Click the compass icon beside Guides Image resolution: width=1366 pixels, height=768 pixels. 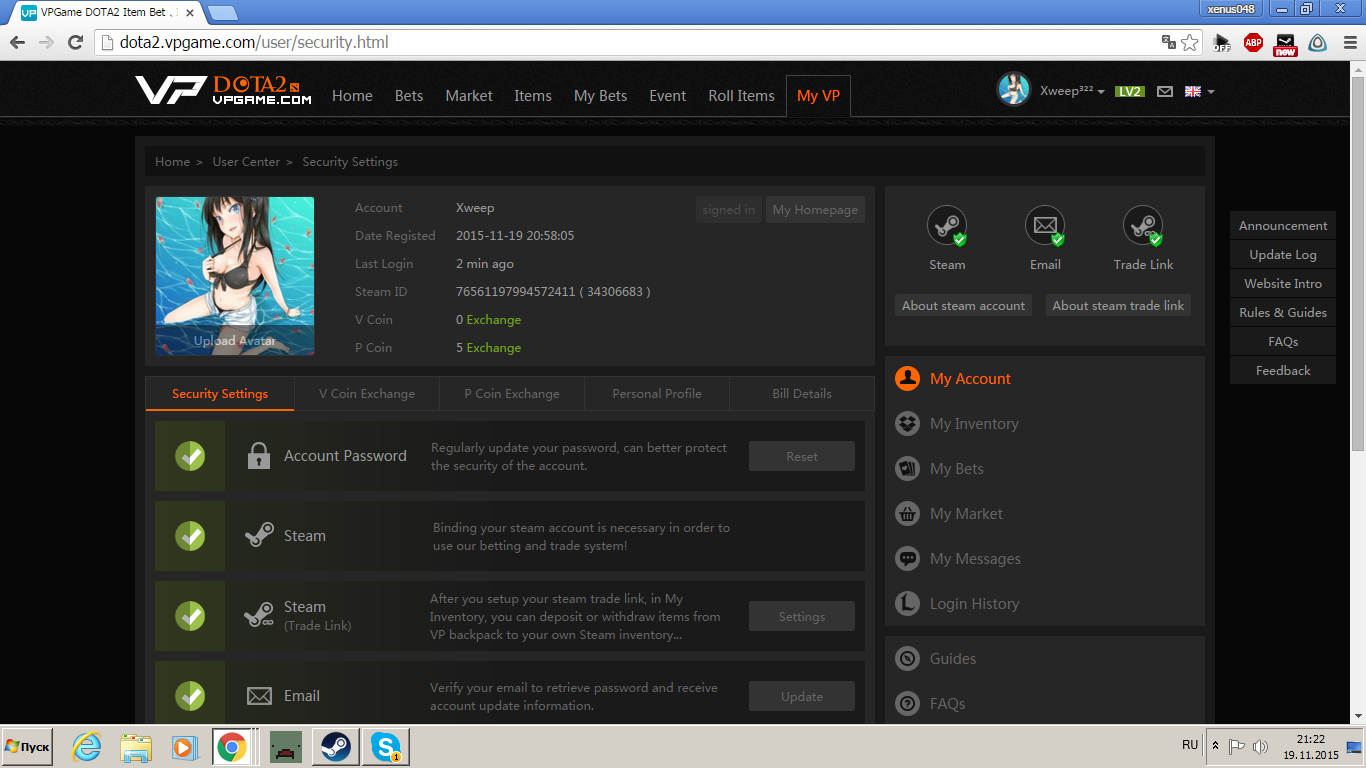point(907,659)
